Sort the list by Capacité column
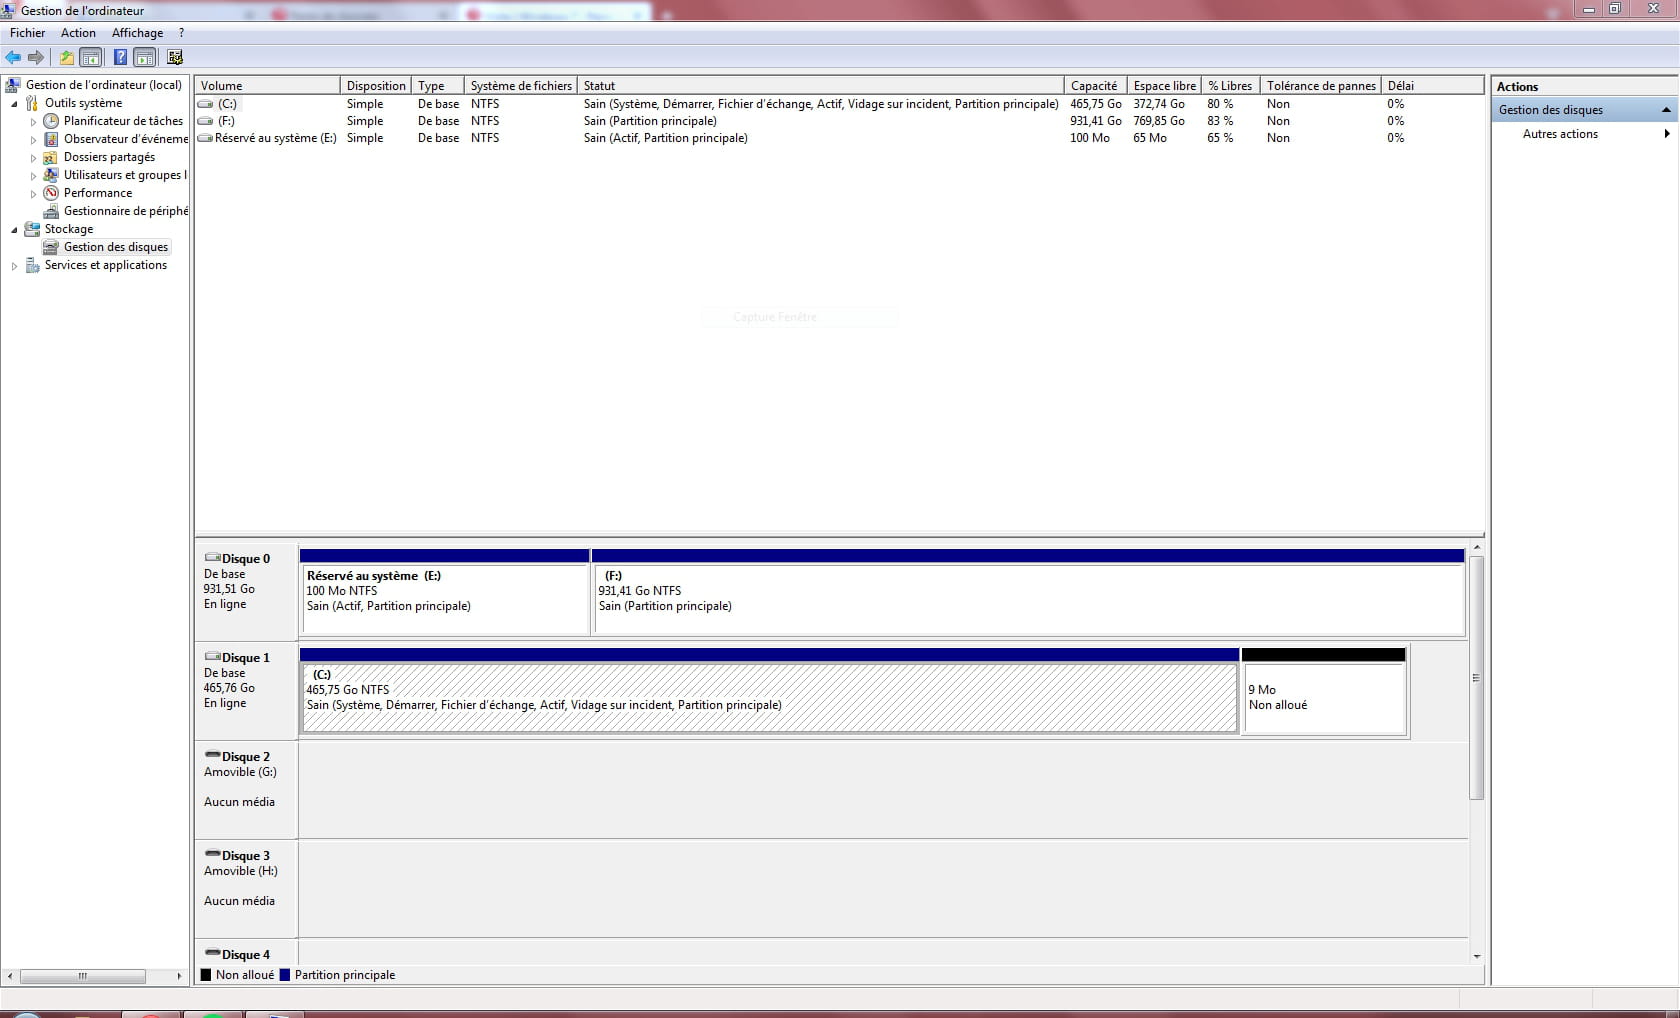The height and width of the screenshot is (1018, 1680). click(x=1094, y=86)
